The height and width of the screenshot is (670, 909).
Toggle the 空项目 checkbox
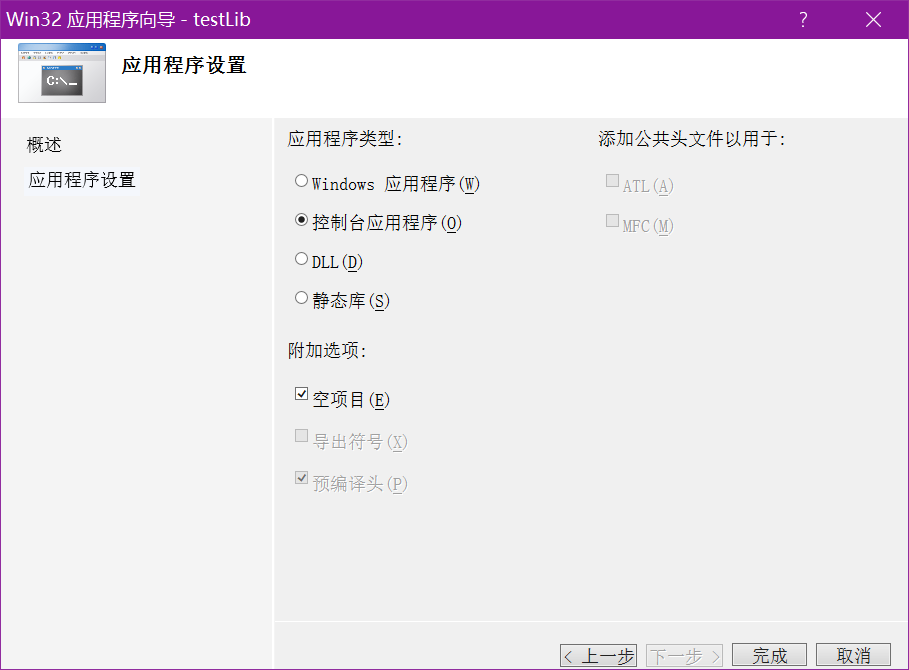click(301, 394)
